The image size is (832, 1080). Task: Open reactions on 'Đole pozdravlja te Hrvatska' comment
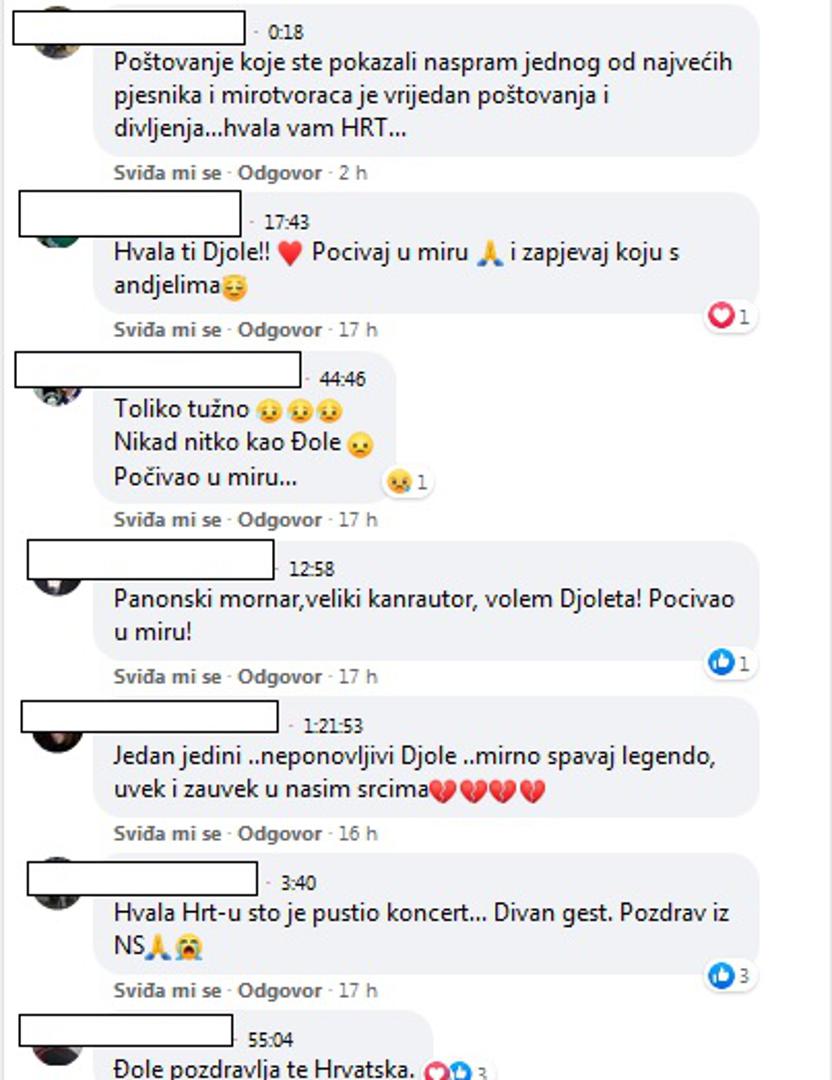pyautogui.click(x=455, y=1071)
